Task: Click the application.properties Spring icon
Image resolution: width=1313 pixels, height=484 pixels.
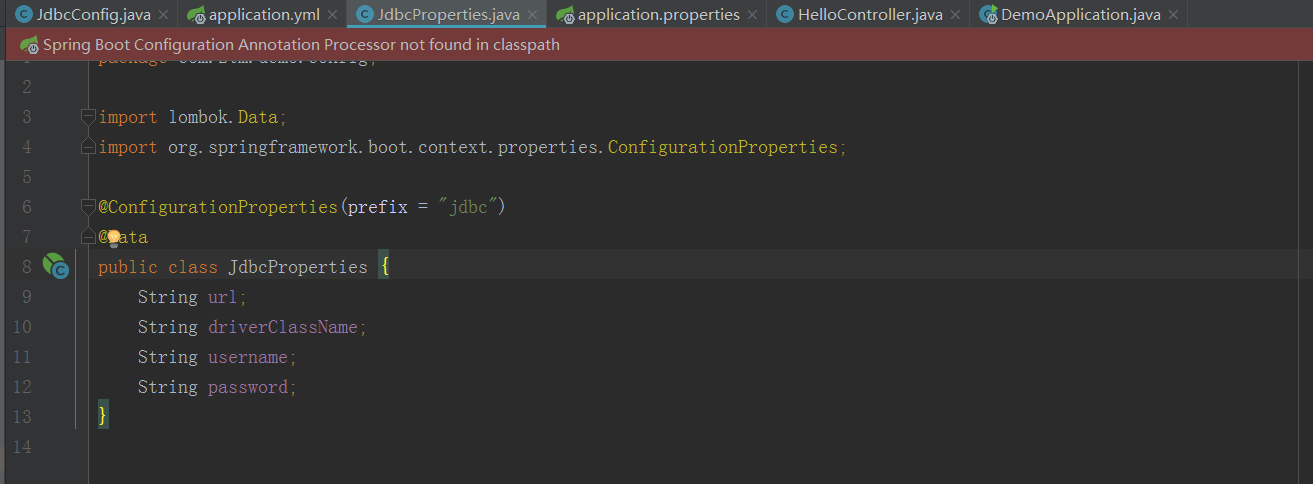Action: tap(565, 14)
